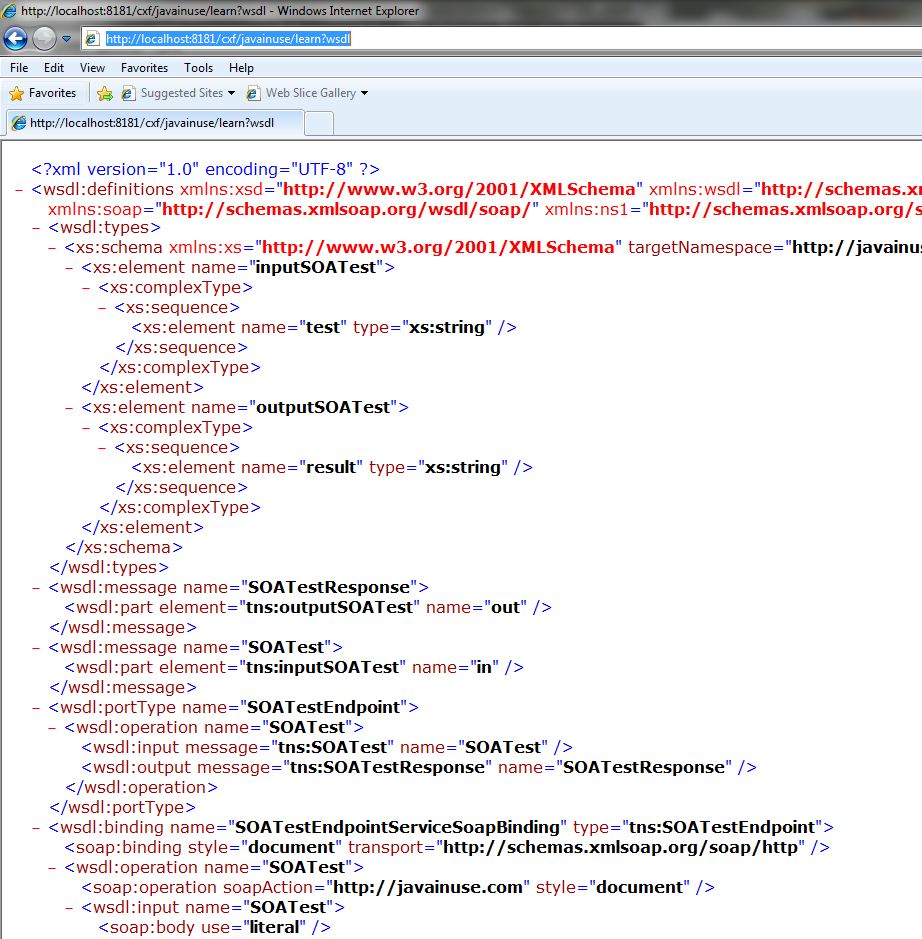Screen dimensions: 922x939
Task: Open the Favorites menu
Action: click(144, 68)
